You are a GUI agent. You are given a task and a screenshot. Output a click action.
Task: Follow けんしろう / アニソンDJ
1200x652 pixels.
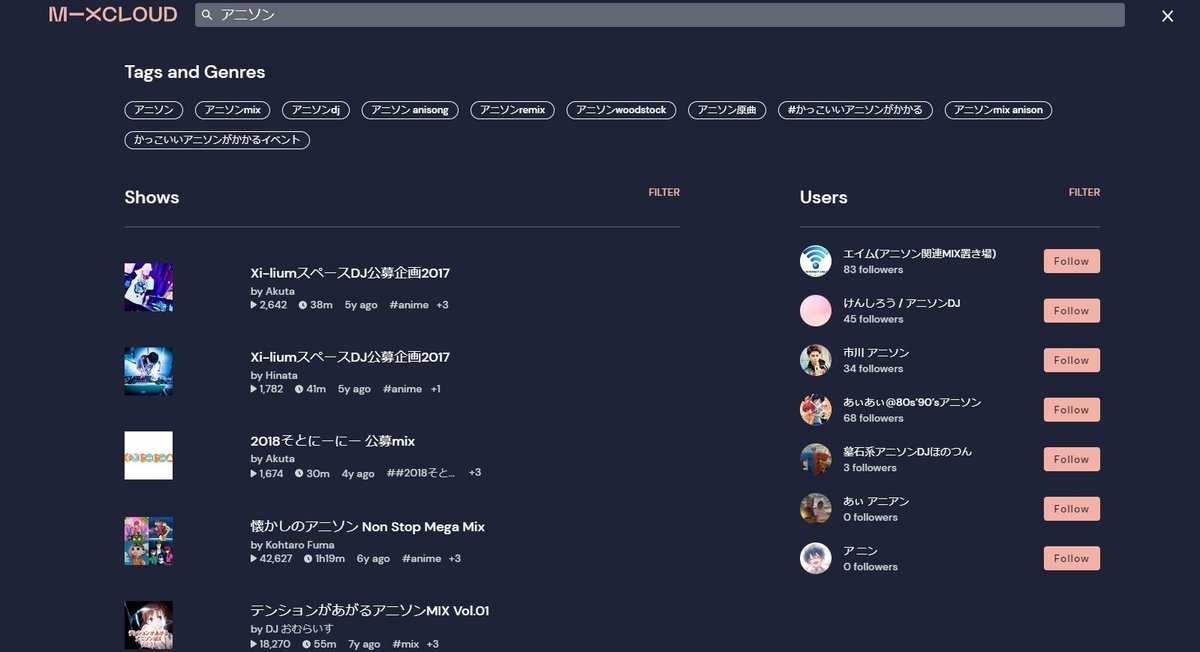(1070, 310)
